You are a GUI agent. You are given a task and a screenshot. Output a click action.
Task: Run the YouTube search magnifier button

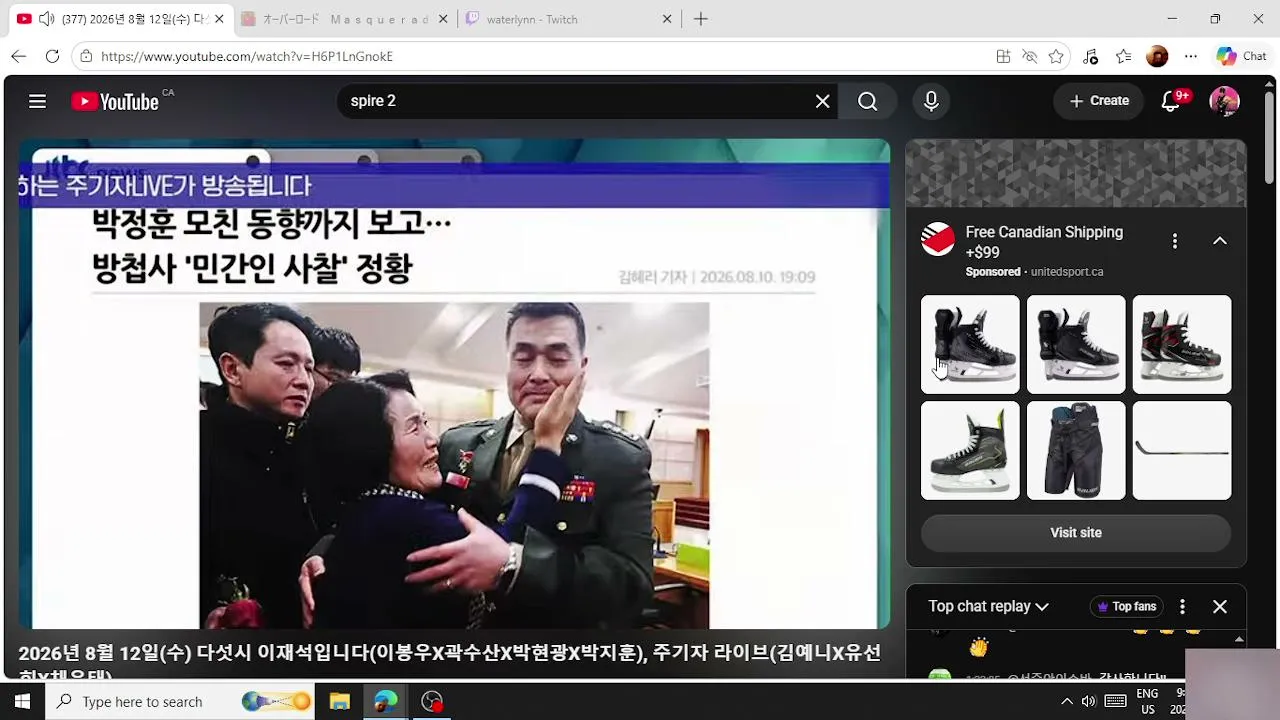(868, 101)
